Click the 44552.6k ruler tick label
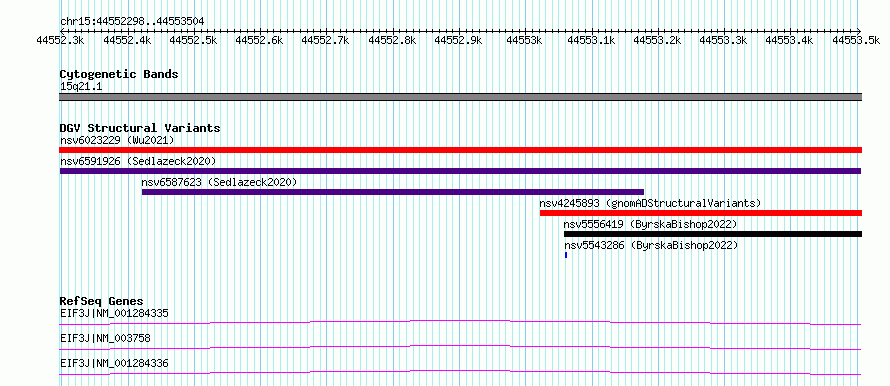Image resolution: width=890 pixels, height=386 pixels. (x=259, y=40)
